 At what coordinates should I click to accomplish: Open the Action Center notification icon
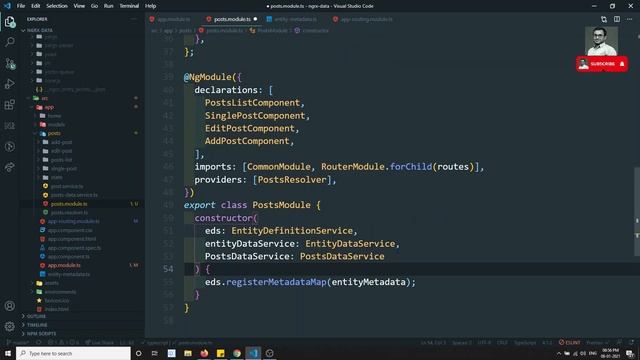click(631, 353)
